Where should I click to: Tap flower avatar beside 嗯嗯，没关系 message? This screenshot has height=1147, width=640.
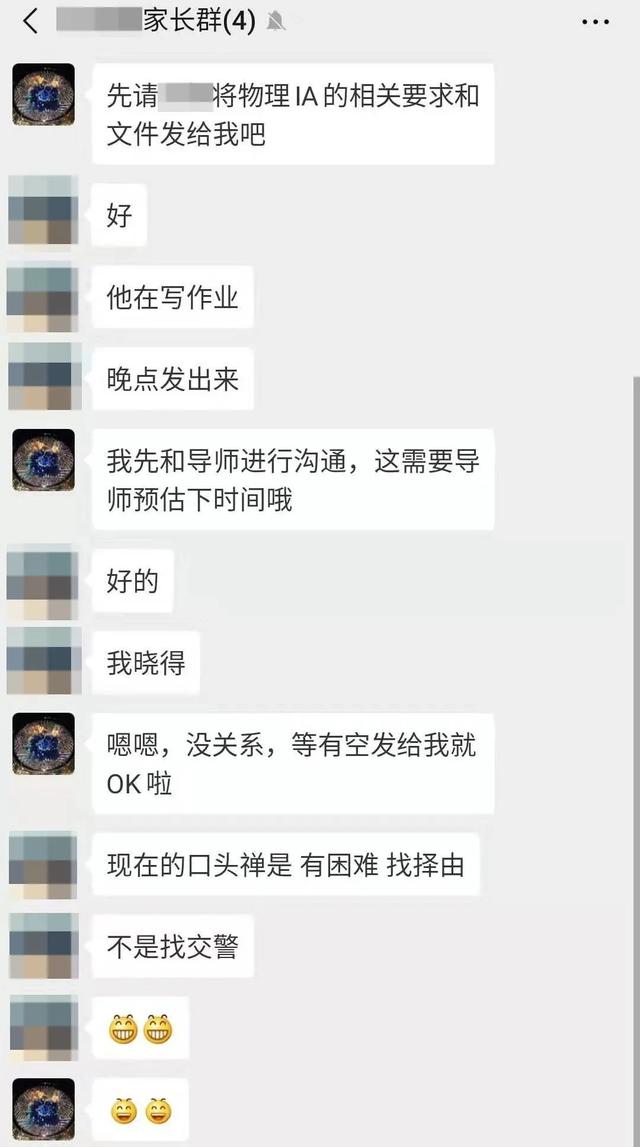point(43,743)
